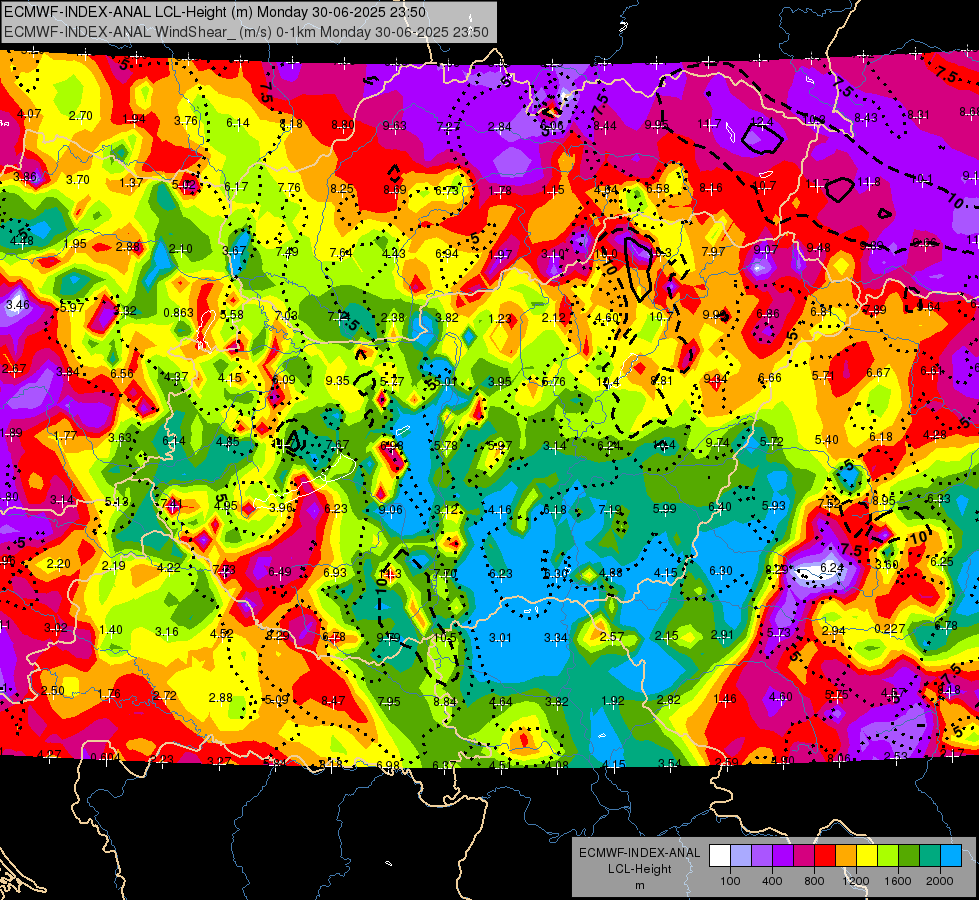Click the map value 2.84
Screen dimensions: 979x900
(x=500, y=127)
